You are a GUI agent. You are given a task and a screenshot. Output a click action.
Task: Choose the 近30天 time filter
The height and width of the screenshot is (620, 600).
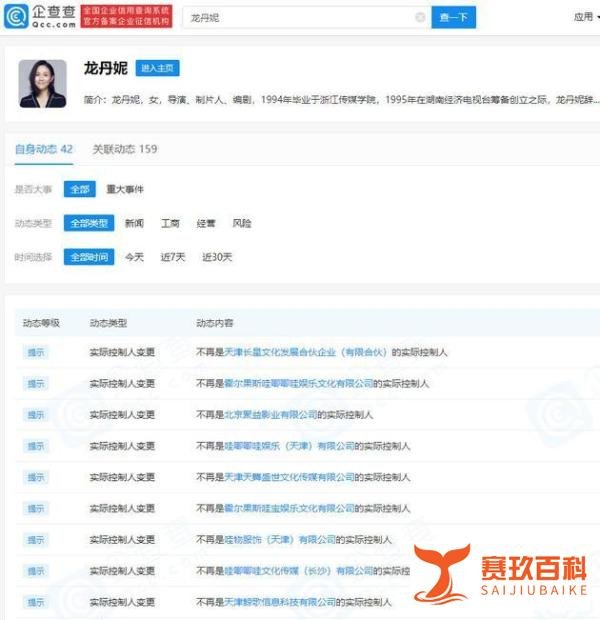tap(217, 257)
